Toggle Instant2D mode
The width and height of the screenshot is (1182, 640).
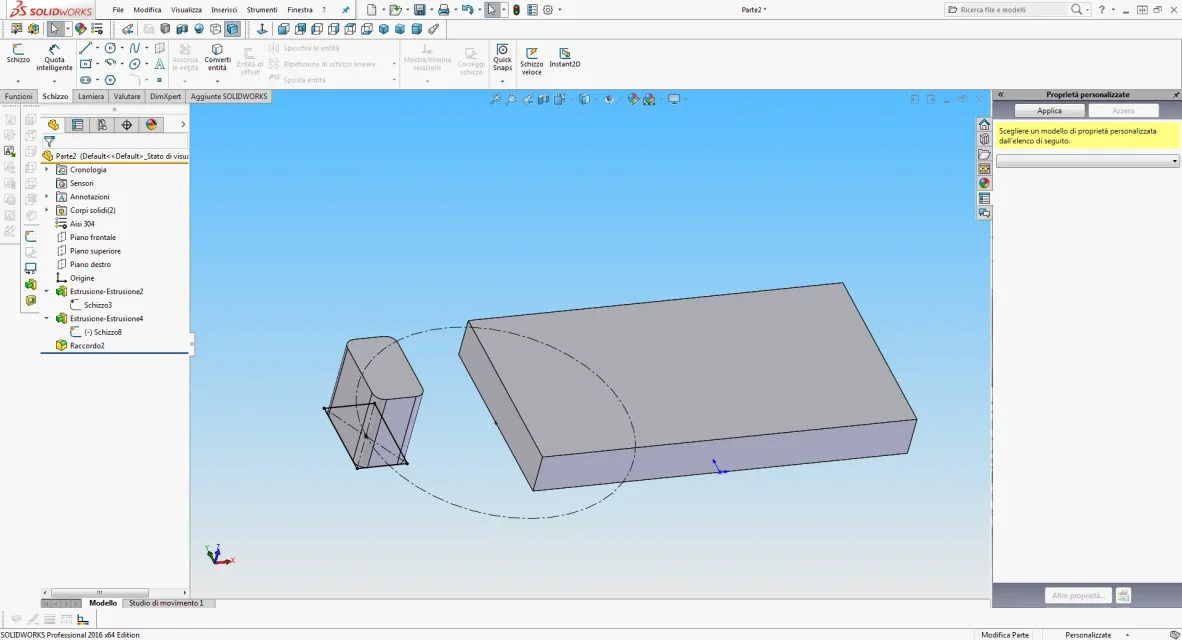point(565,57)
